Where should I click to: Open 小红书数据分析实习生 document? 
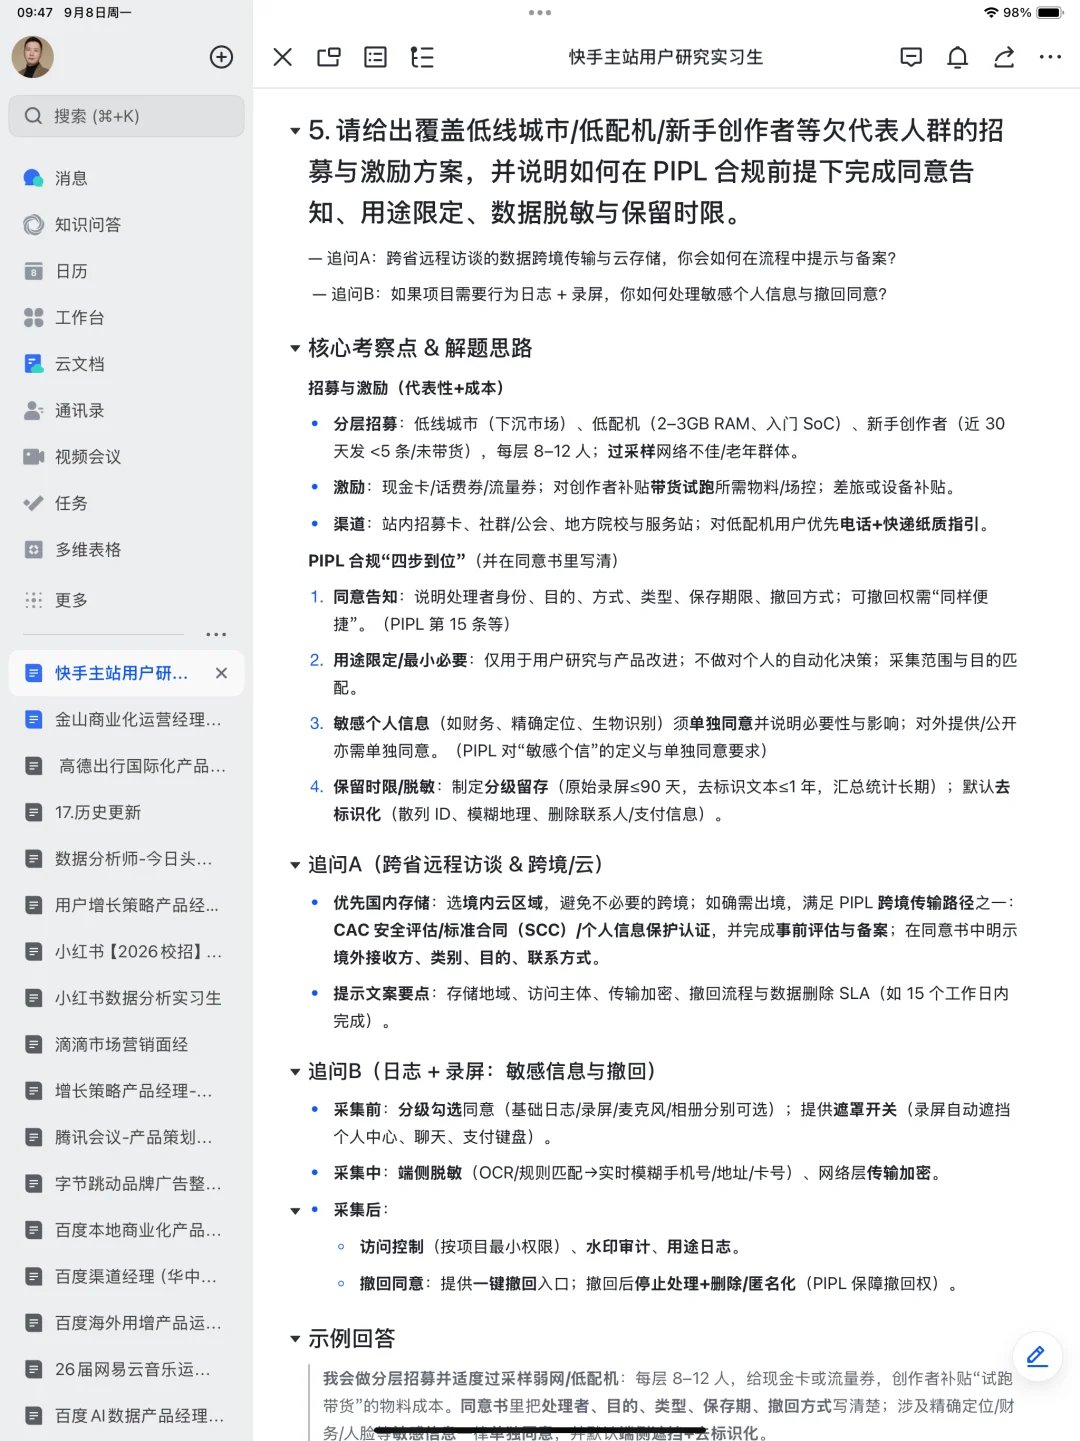126,998
